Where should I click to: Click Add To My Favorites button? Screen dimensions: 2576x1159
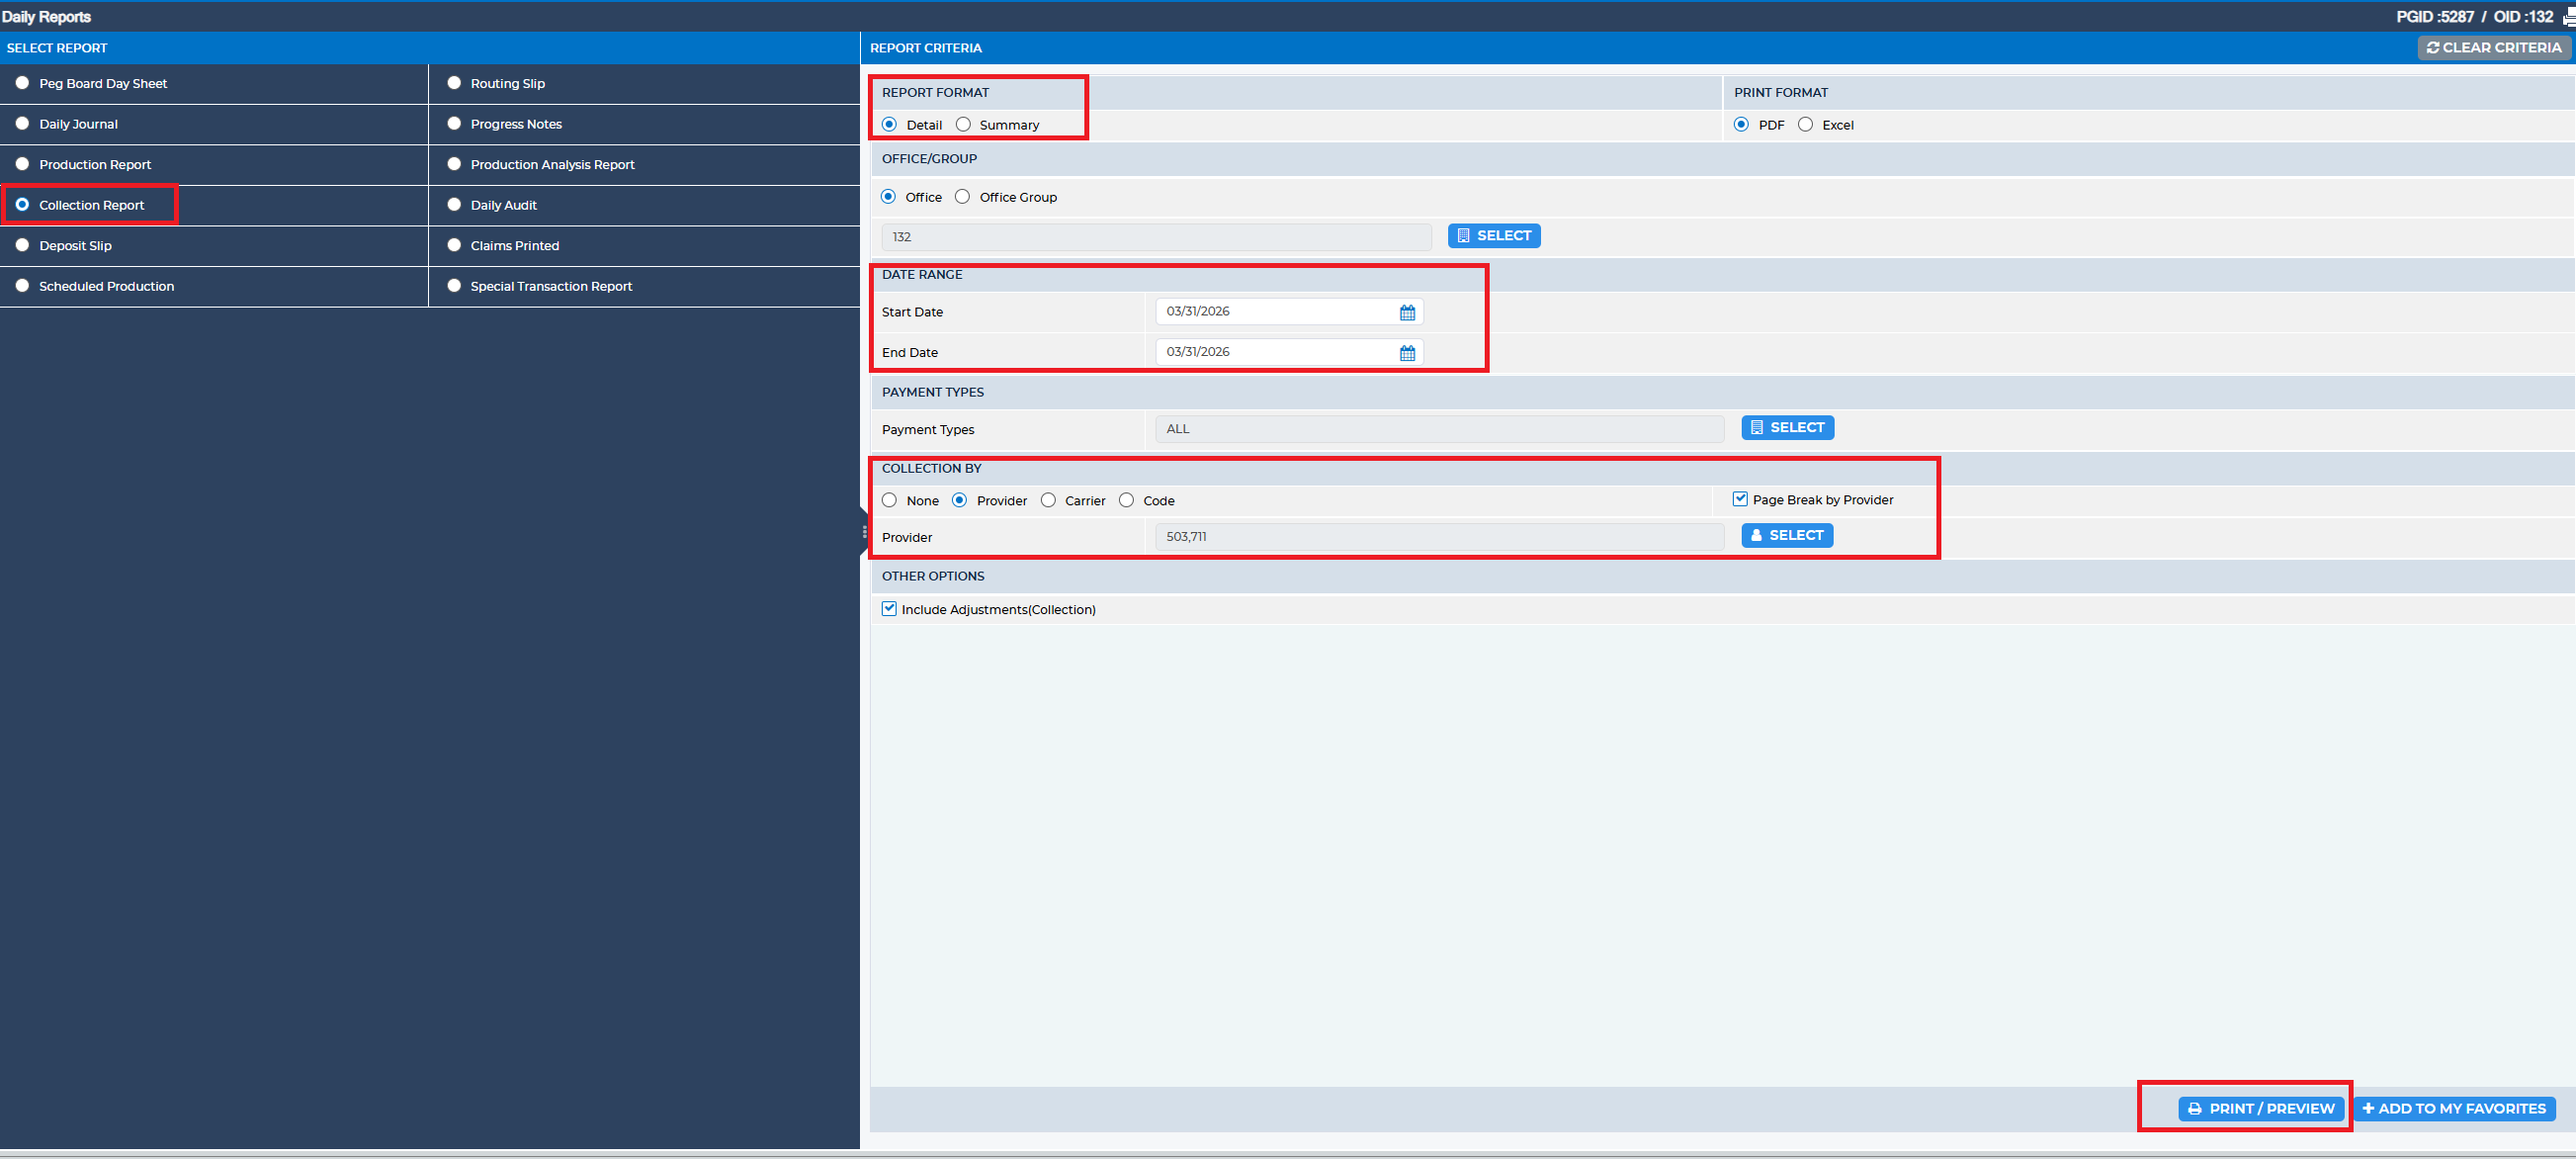(x=2454, y=1108)
